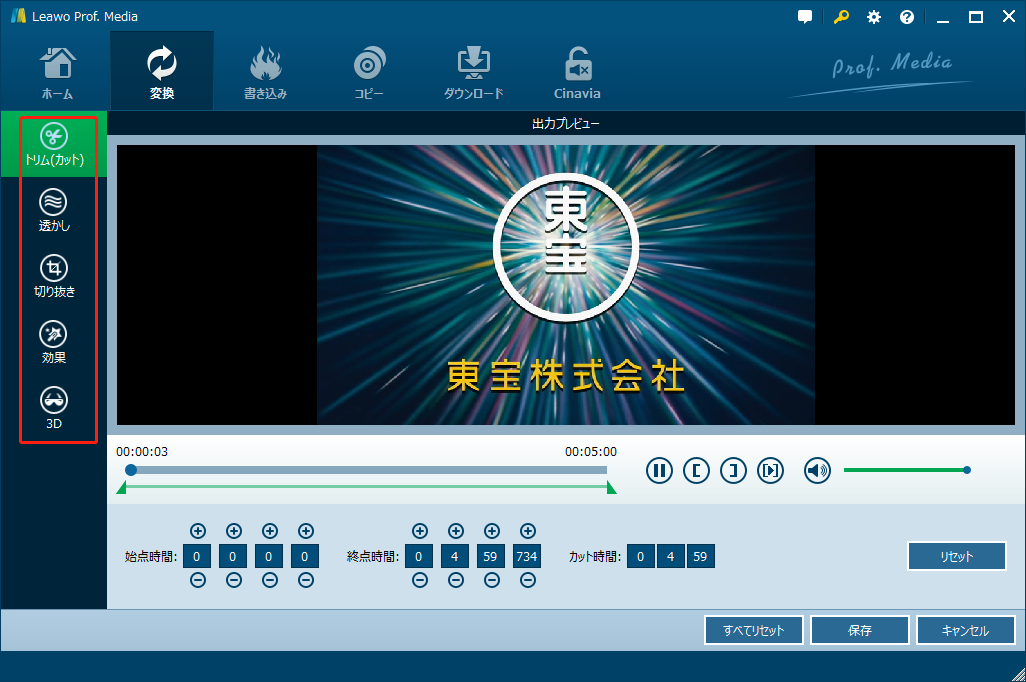Increase 始点時間 seconds with plus

click(270, 531)
